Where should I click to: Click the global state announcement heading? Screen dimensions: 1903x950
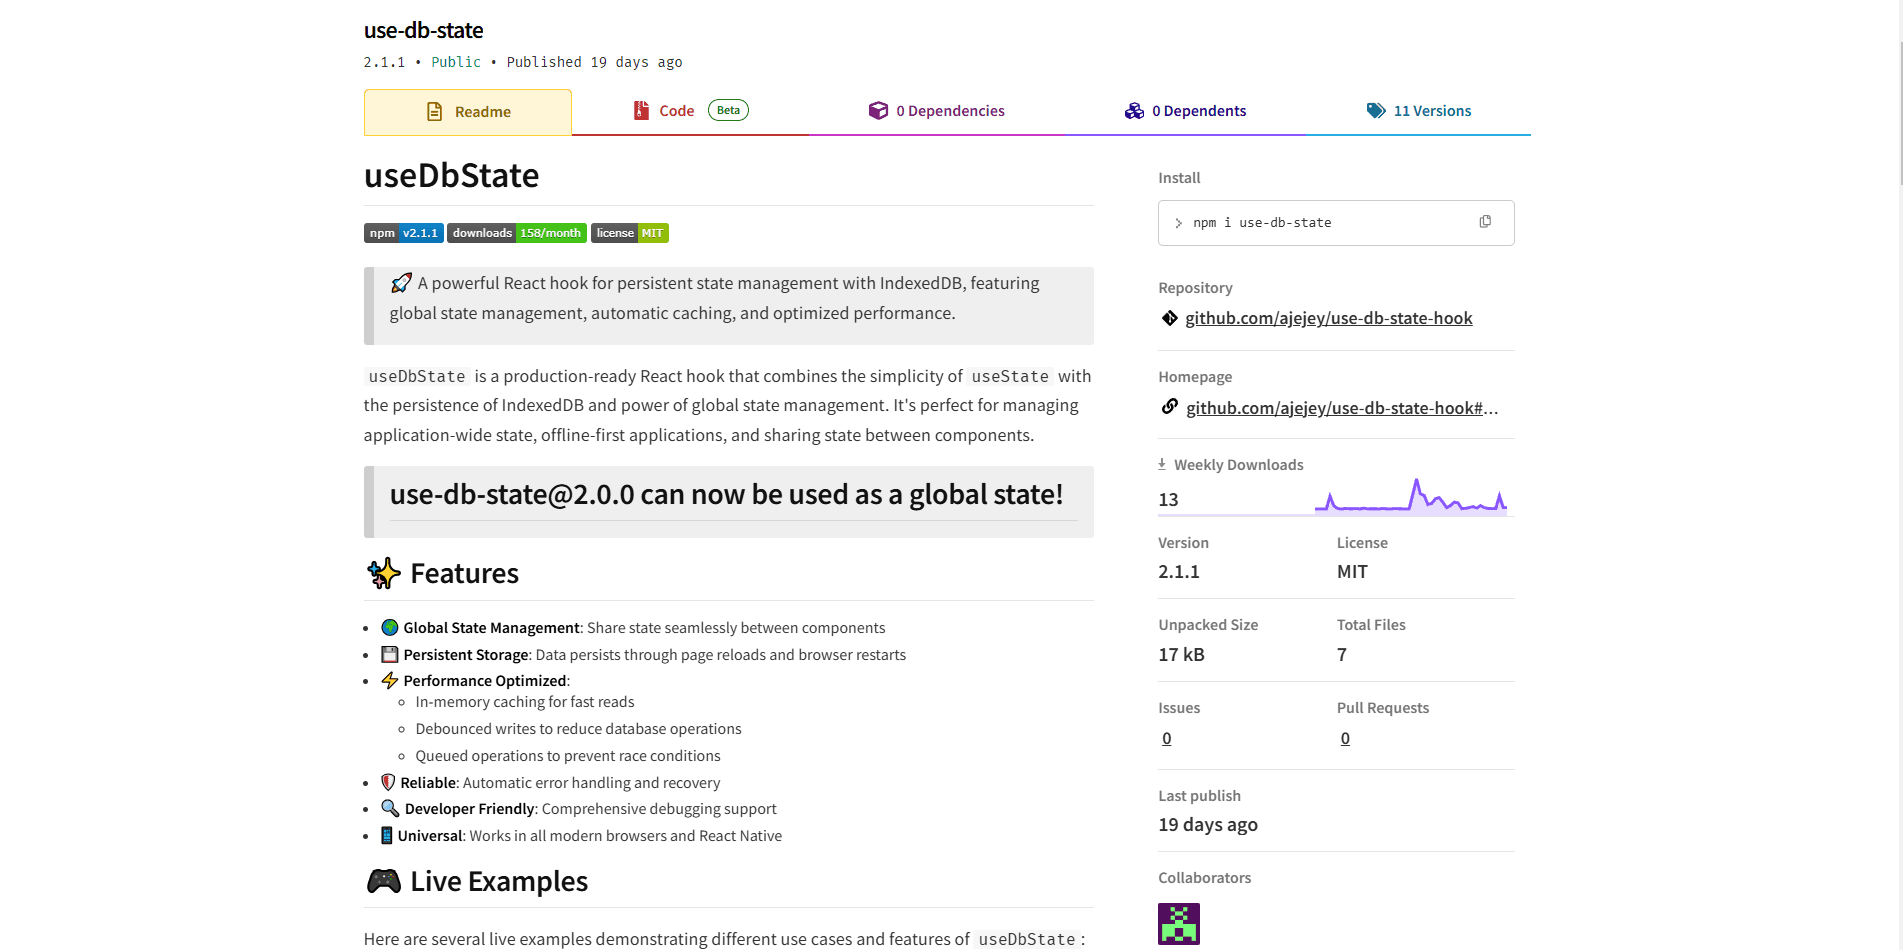click(x=726, y=494)
